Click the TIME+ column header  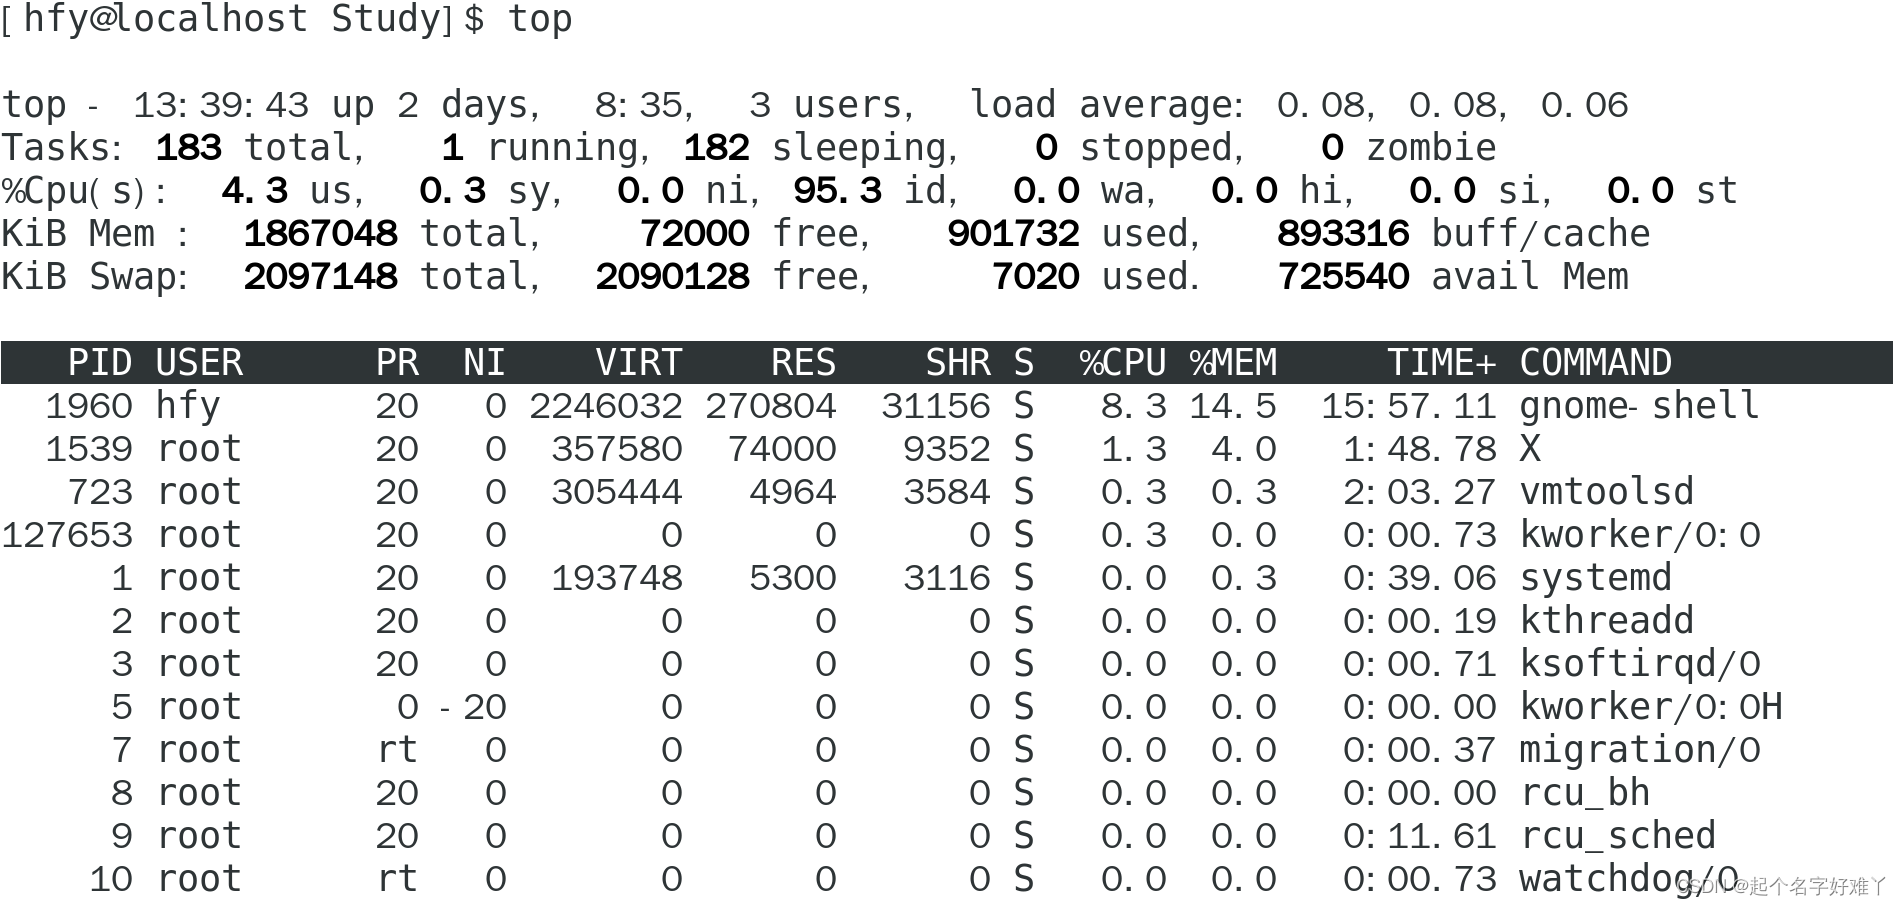point(1441,362)
